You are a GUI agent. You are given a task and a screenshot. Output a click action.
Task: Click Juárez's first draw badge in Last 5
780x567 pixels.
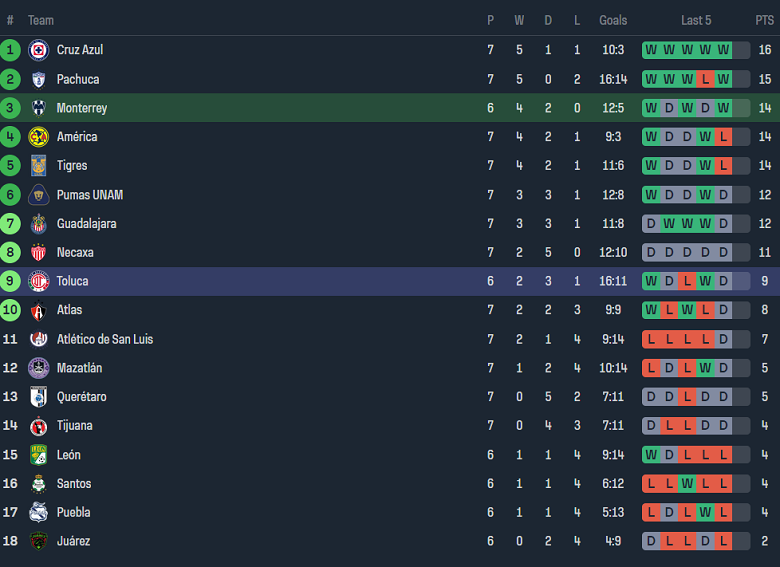(651, 541)
